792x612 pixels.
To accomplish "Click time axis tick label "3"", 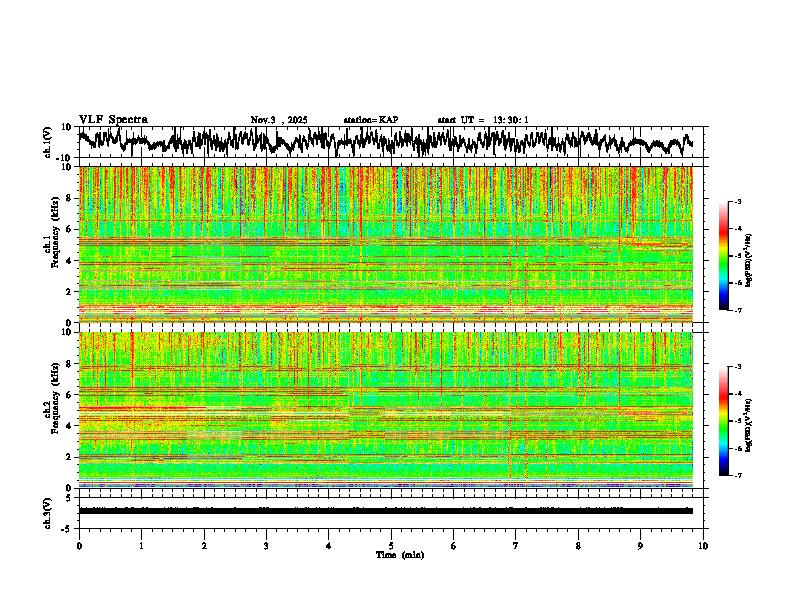I will click(x=266, y=546).
